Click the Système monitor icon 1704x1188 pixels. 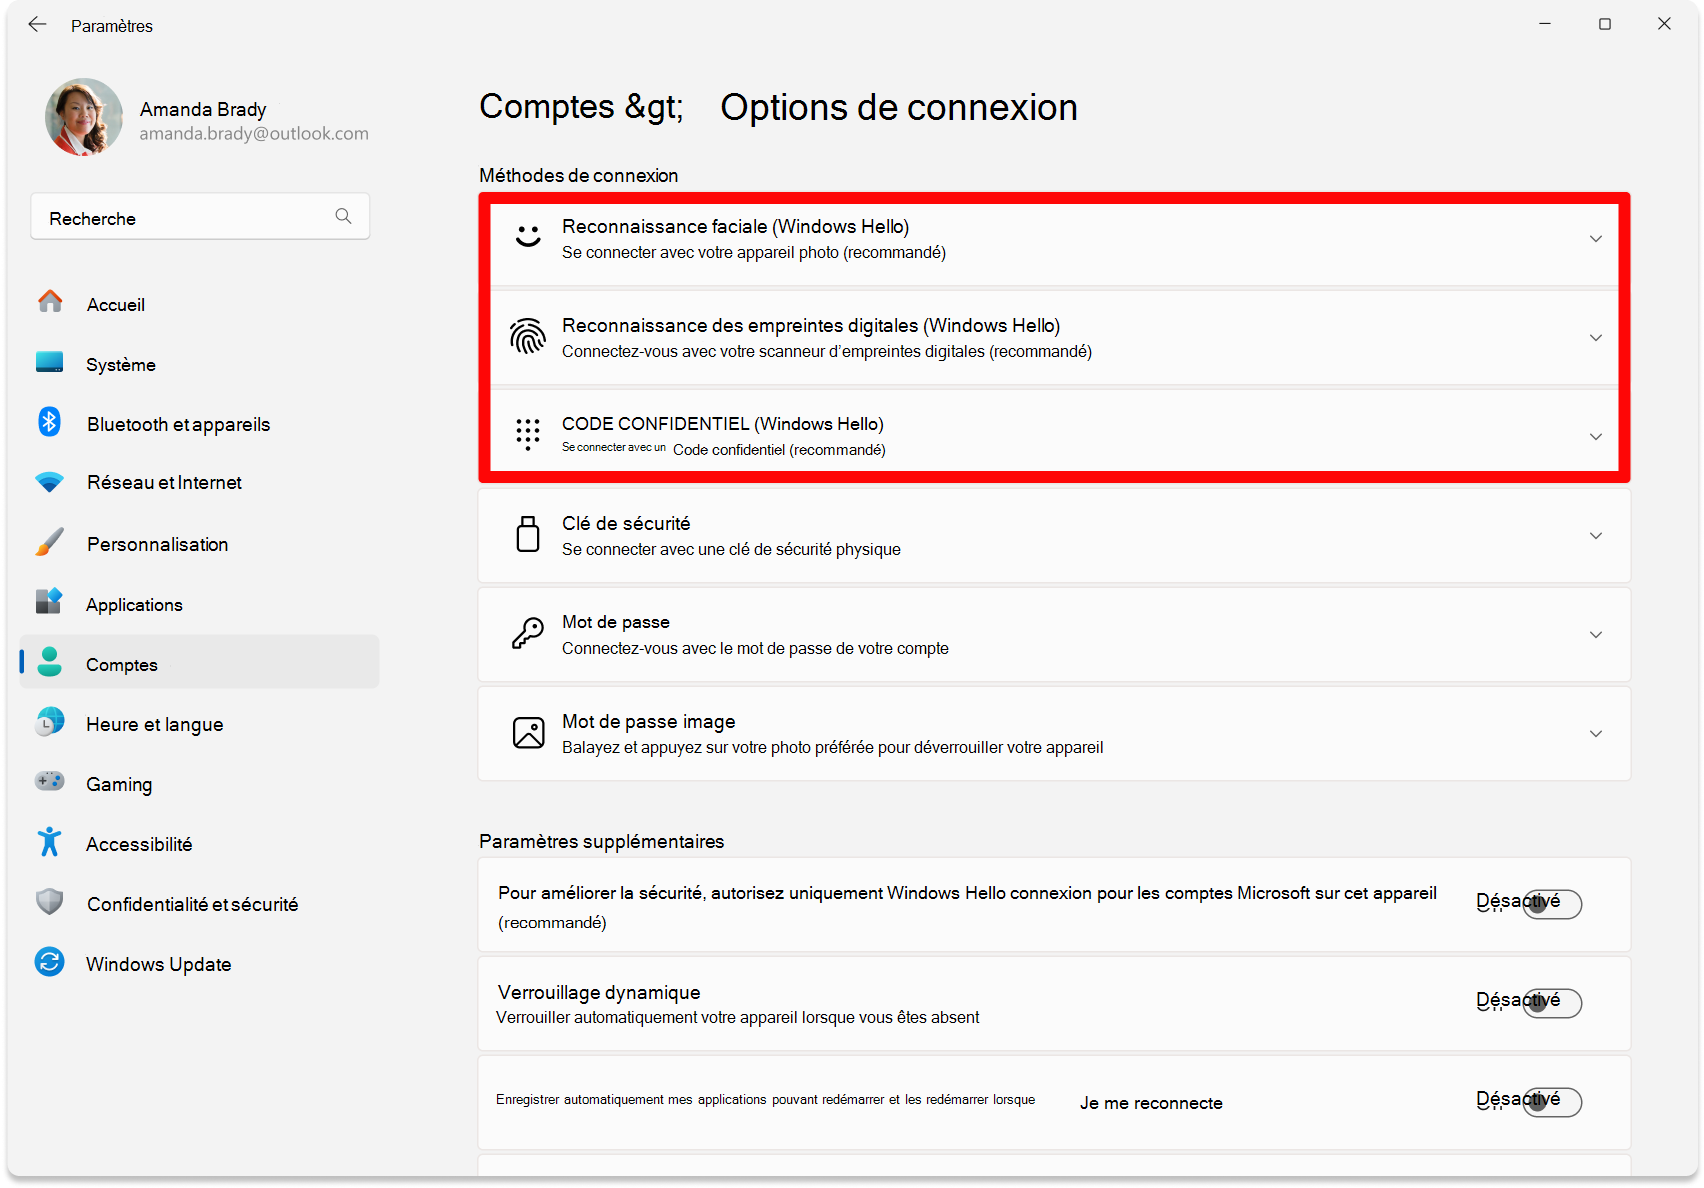tap(50, 362)
